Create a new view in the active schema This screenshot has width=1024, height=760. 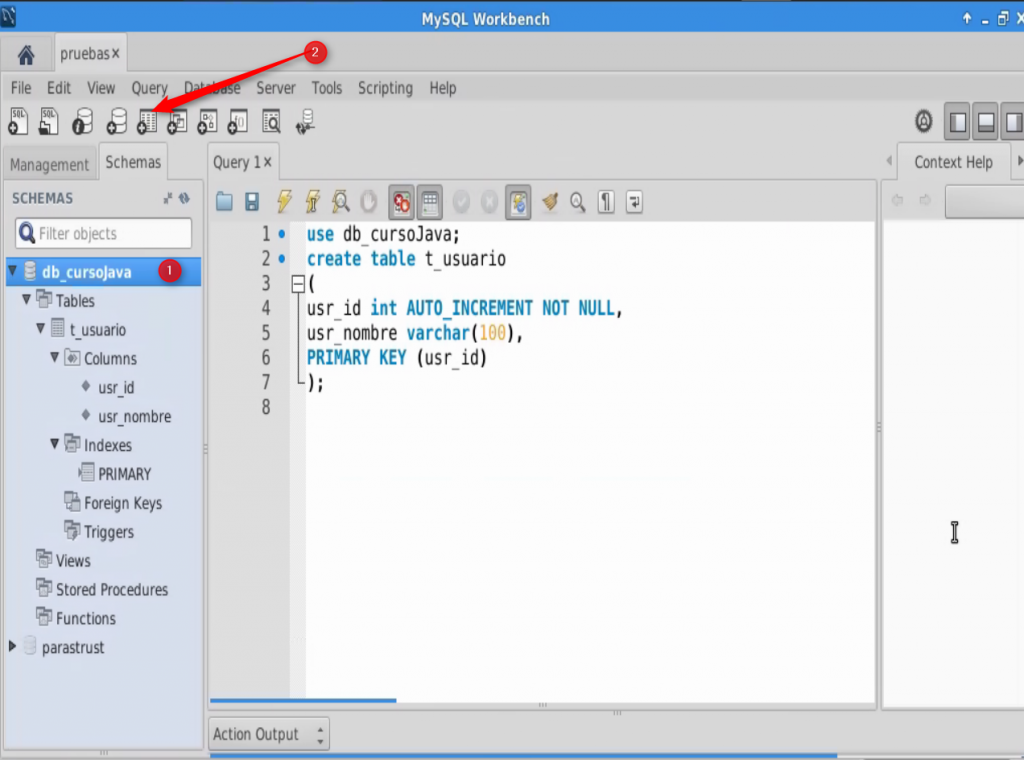176,121
